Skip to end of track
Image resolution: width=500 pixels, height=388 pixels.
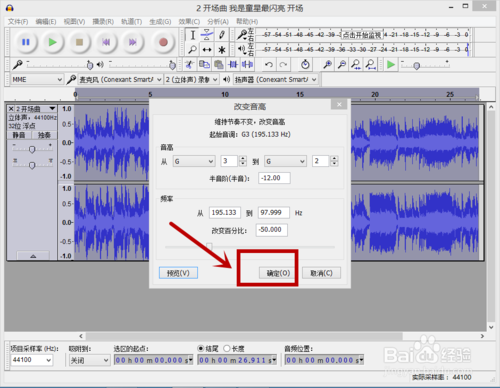tap(133, 42)
